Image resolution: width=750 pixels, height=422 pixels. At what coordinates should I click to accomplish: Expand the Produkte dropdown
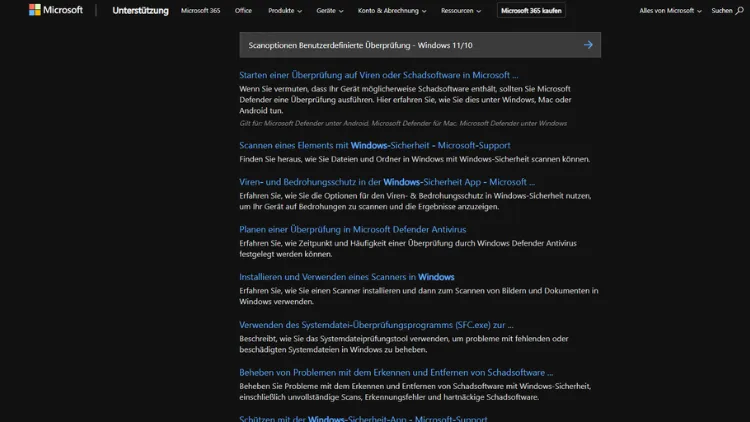pos(285,11)
